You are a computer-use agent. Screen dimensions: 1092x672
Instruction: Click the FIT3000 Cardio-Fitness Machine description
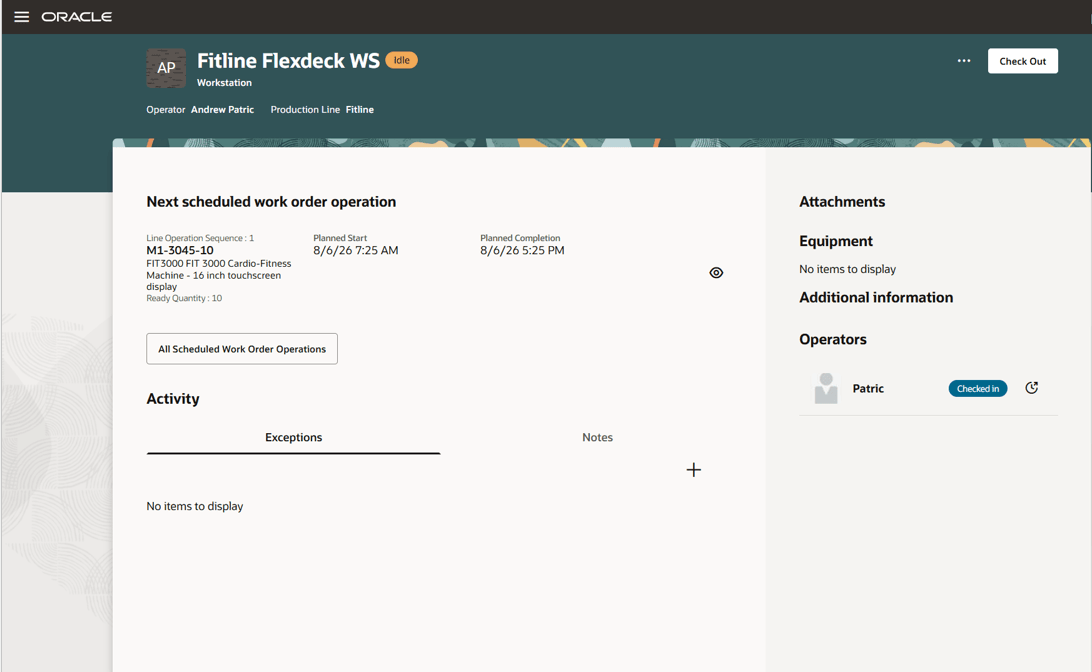click(219, 275)
